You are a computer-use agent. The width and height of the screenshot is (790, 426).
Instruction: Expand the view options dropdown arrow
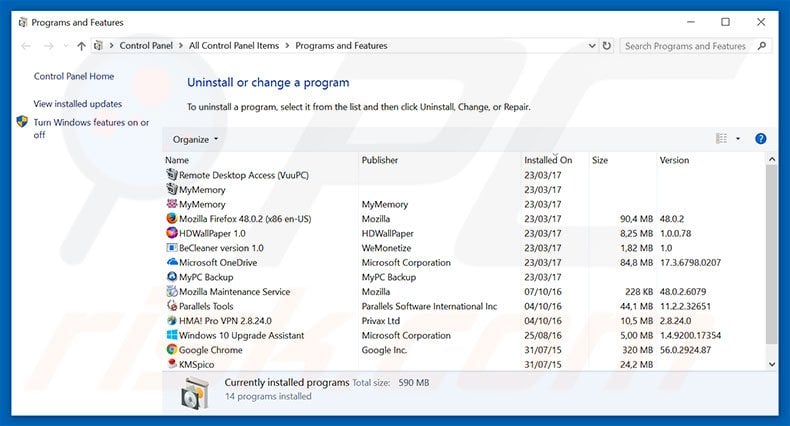pos(738,139)
